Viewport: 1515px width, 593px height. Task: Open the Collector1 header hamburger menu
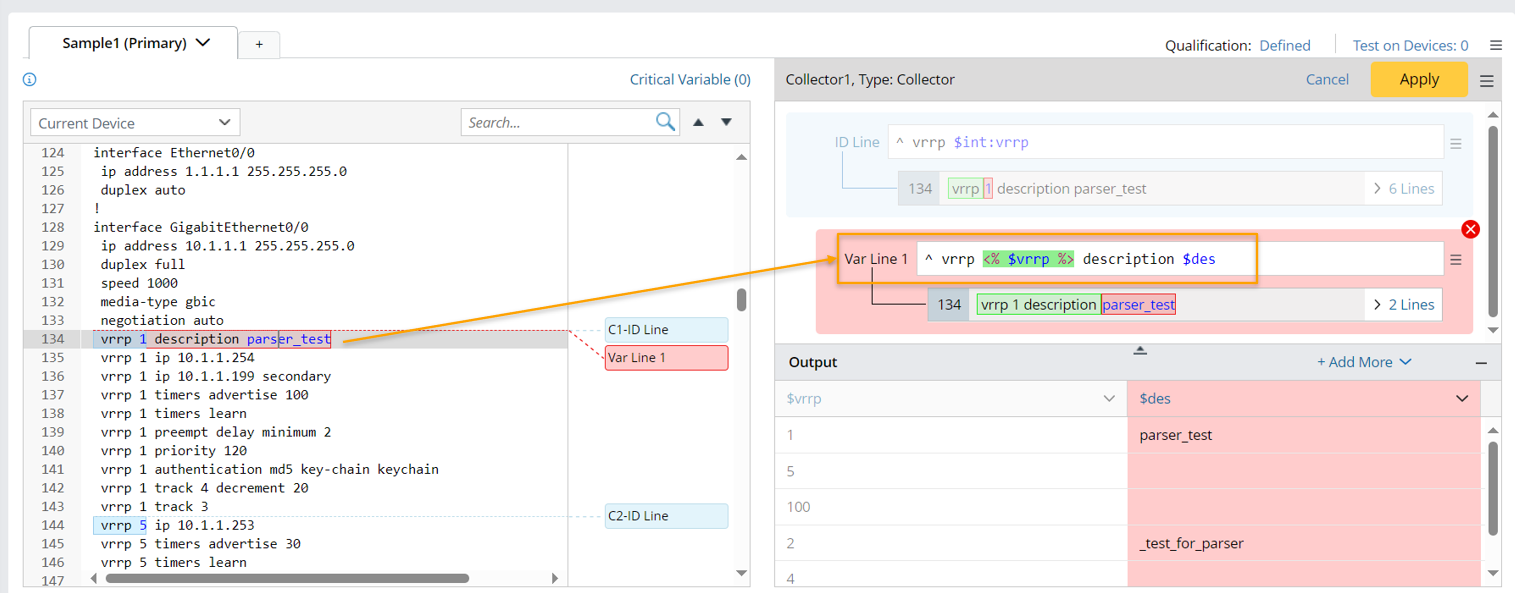point(1487,80)
